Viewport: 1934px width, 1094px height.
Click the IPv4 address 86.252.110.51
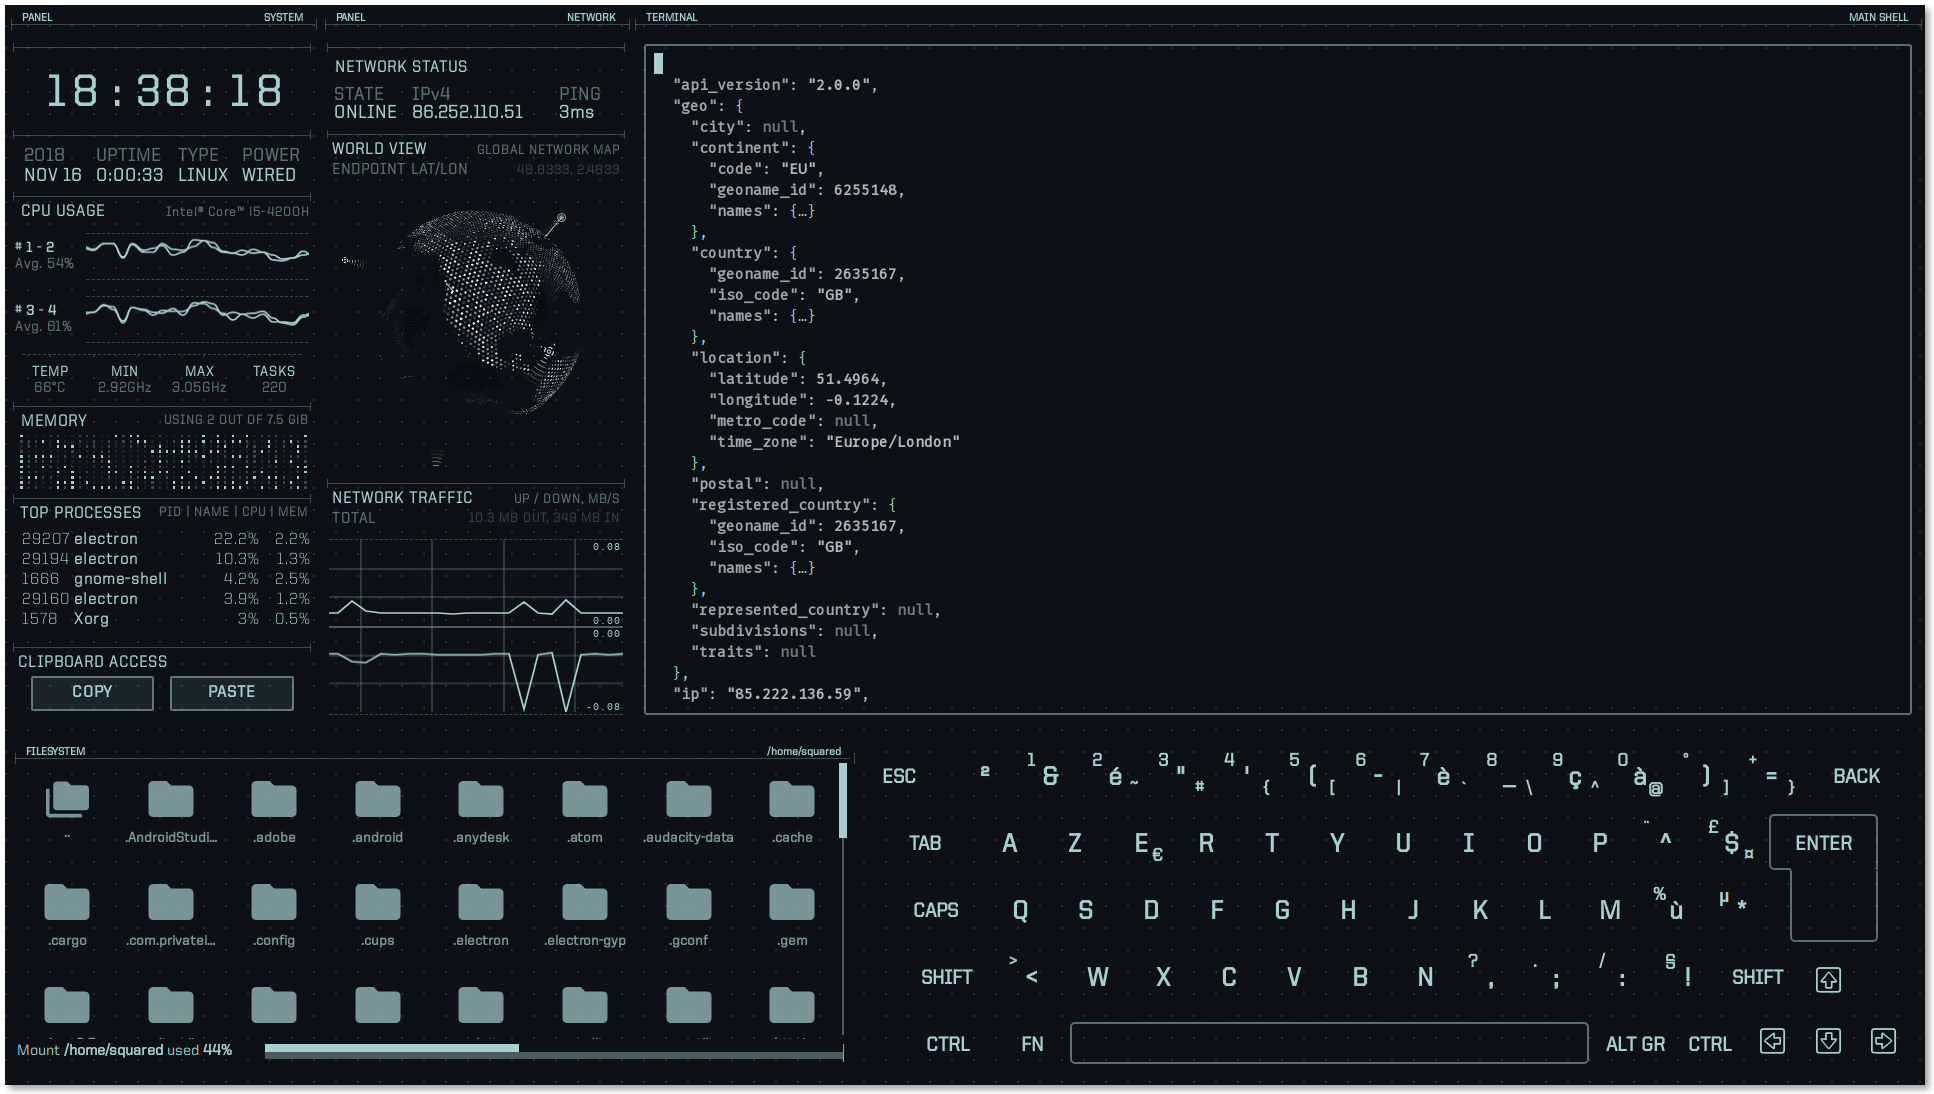tap(467, 112)
